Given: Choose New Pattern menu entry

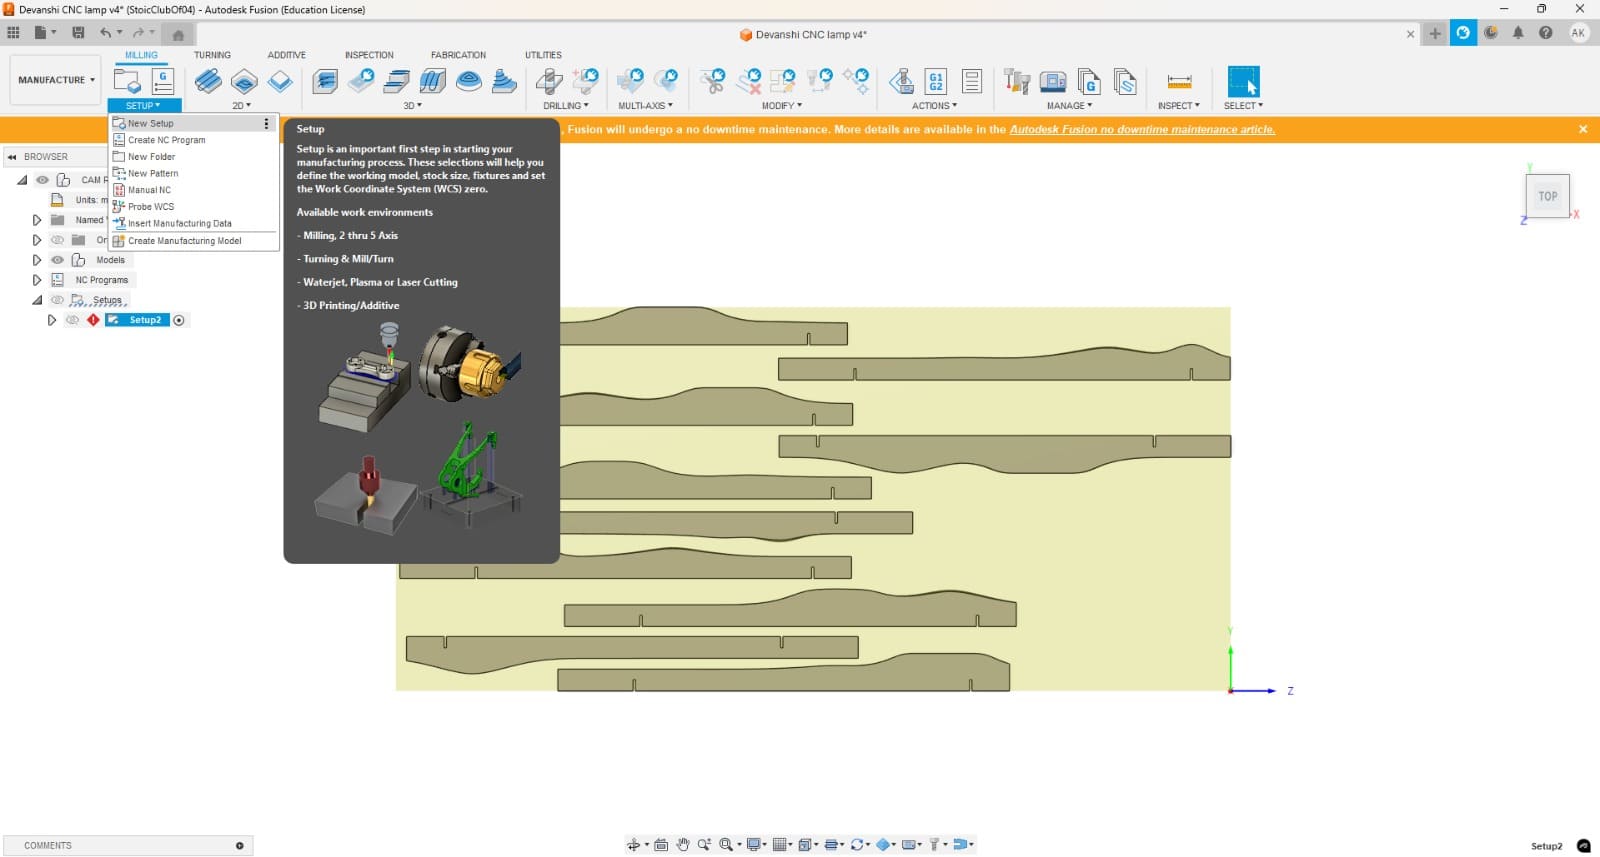Looking at the screenshot, I should coord(192,173).
